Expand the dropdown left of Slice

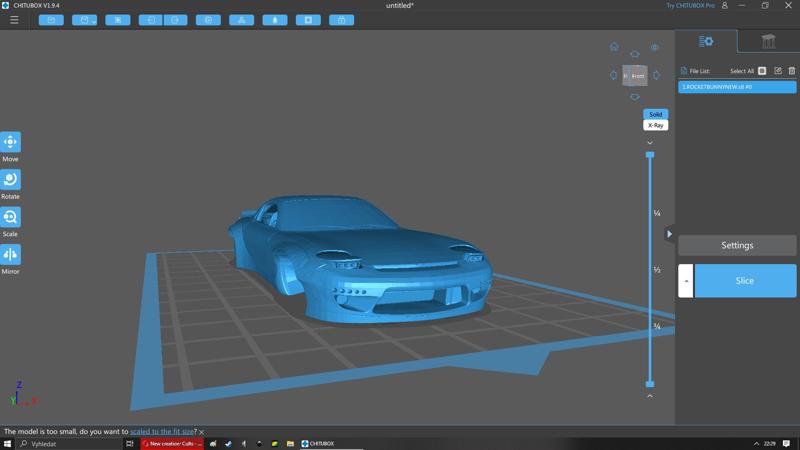686,281
